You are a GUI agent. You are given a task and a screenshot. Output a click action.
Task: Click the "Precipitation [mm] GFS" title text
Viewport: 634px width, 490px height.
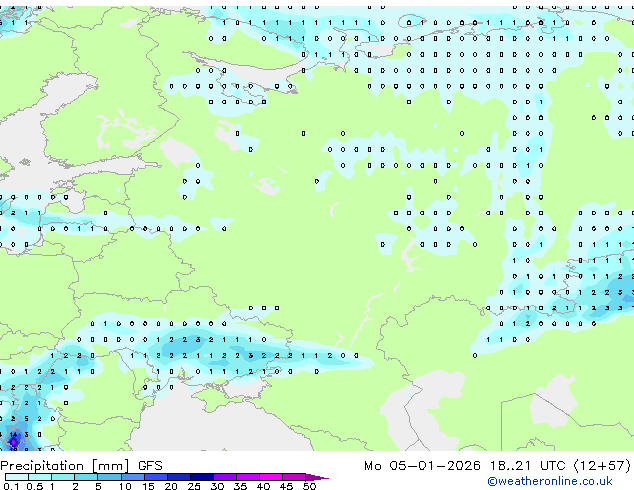pyautogui.click(x=81, y=466)
